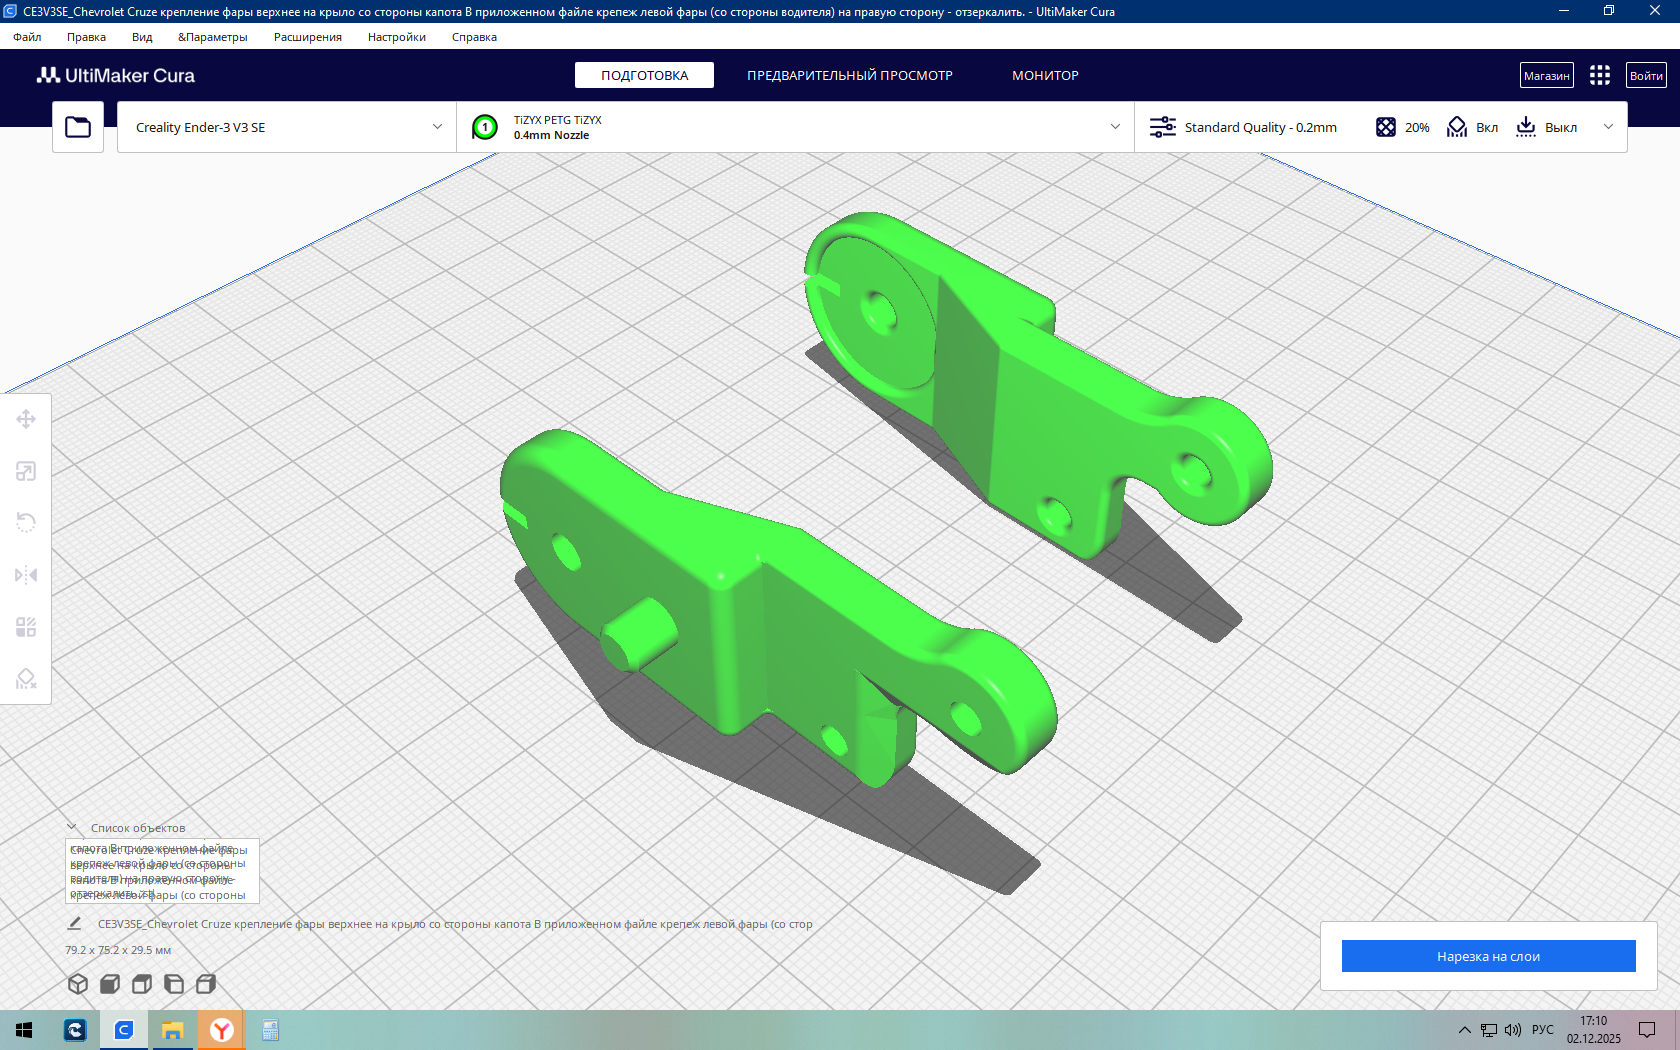This screenshot has height=1050, width=1680.
Task: Switch to 3D perspective view cube icon
Action: pyautogui.click(x=78, y=984)
